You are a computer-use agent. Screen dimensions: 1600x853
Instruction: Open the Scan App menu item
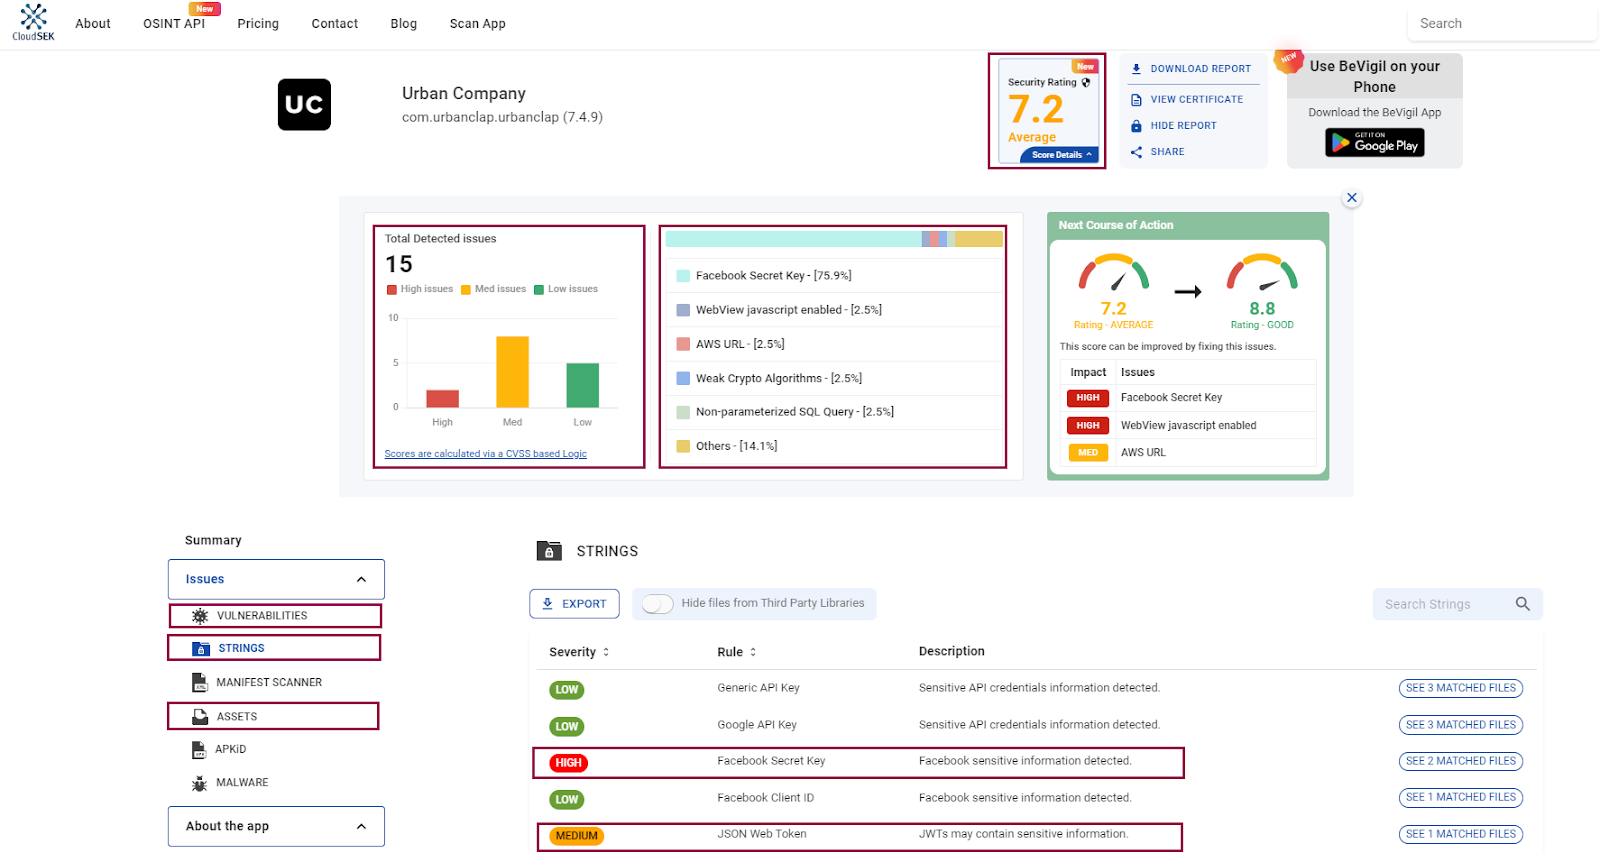(478, 23)
